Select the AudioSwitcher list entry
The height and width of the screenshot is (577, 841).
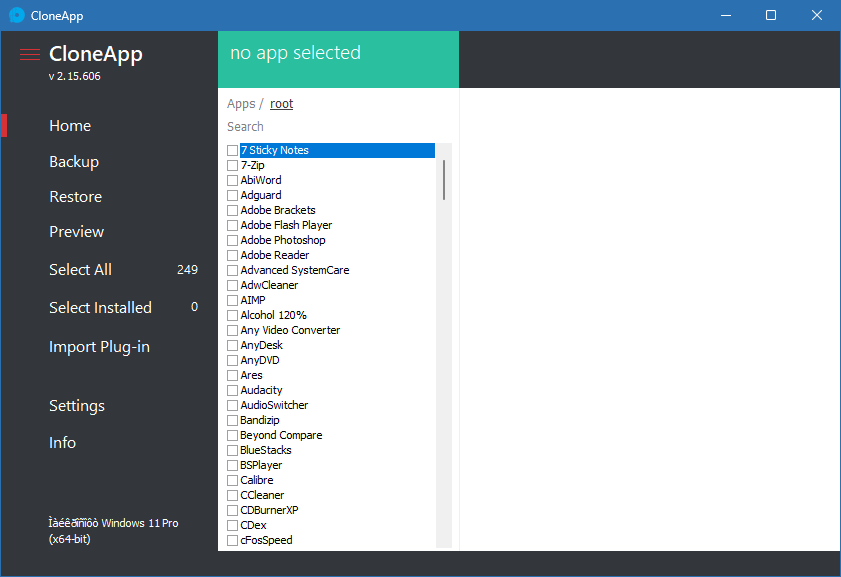(274, 405)
